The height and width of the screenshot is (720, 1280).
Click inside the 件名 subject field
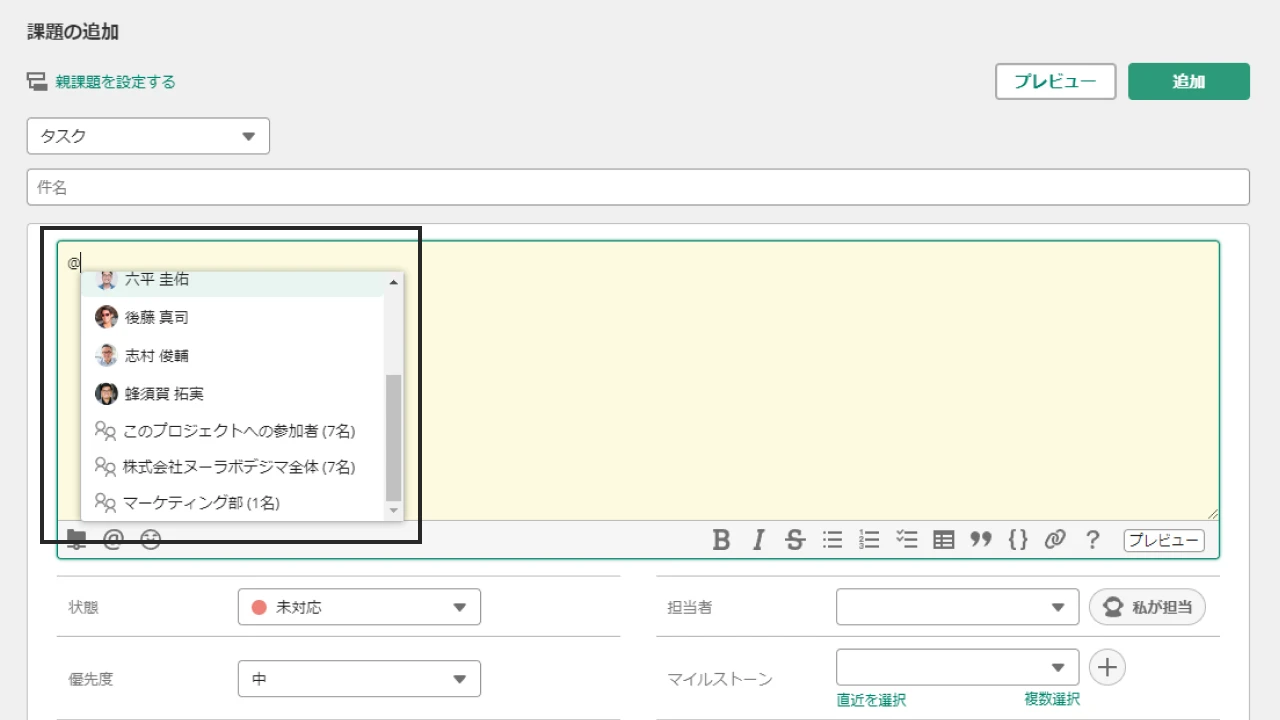[400, 186]
